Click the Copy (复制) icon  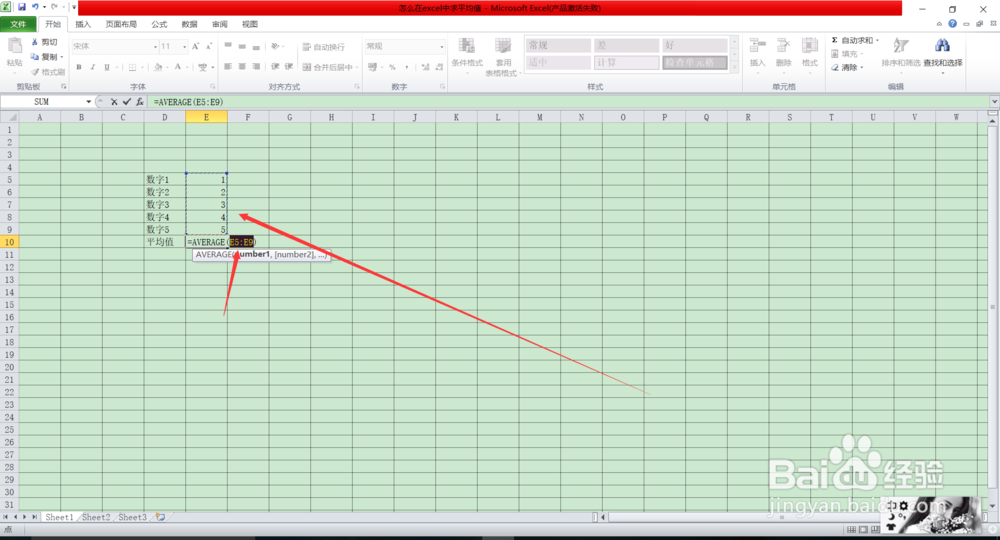[x=35, y=57]
